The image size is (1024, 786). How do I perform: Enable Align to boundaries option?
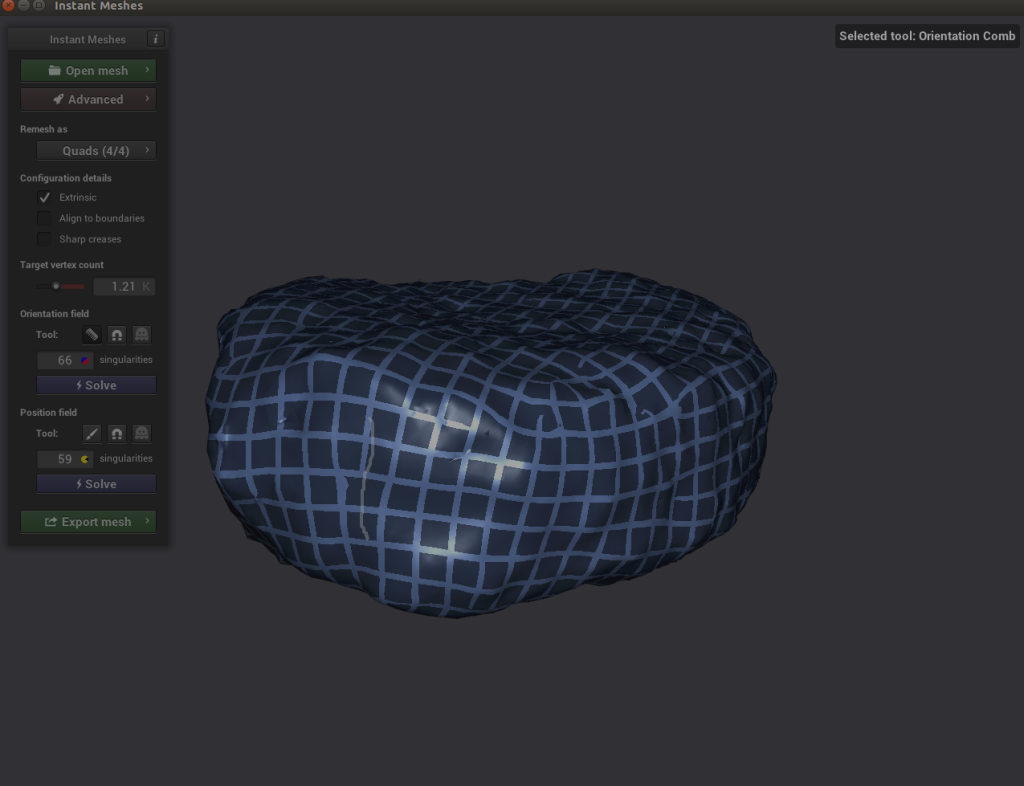[x=44, y=218]
